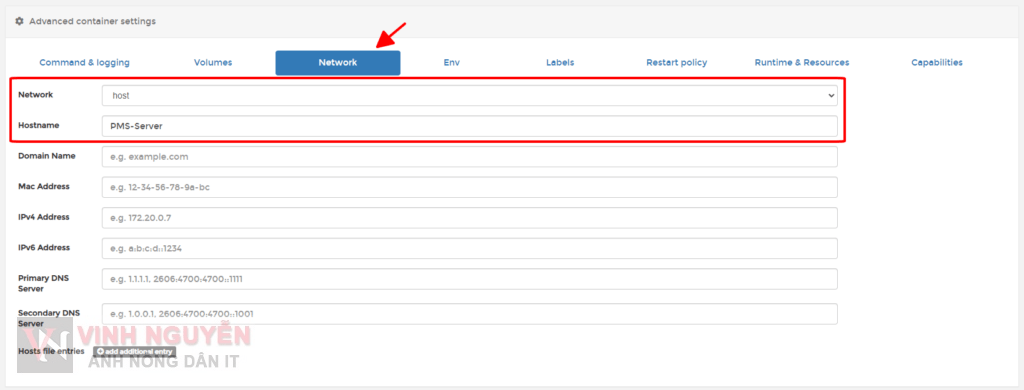Click the IPv4 Address input field
This screenshot has height=390, width=1024.
click(470, 218)
